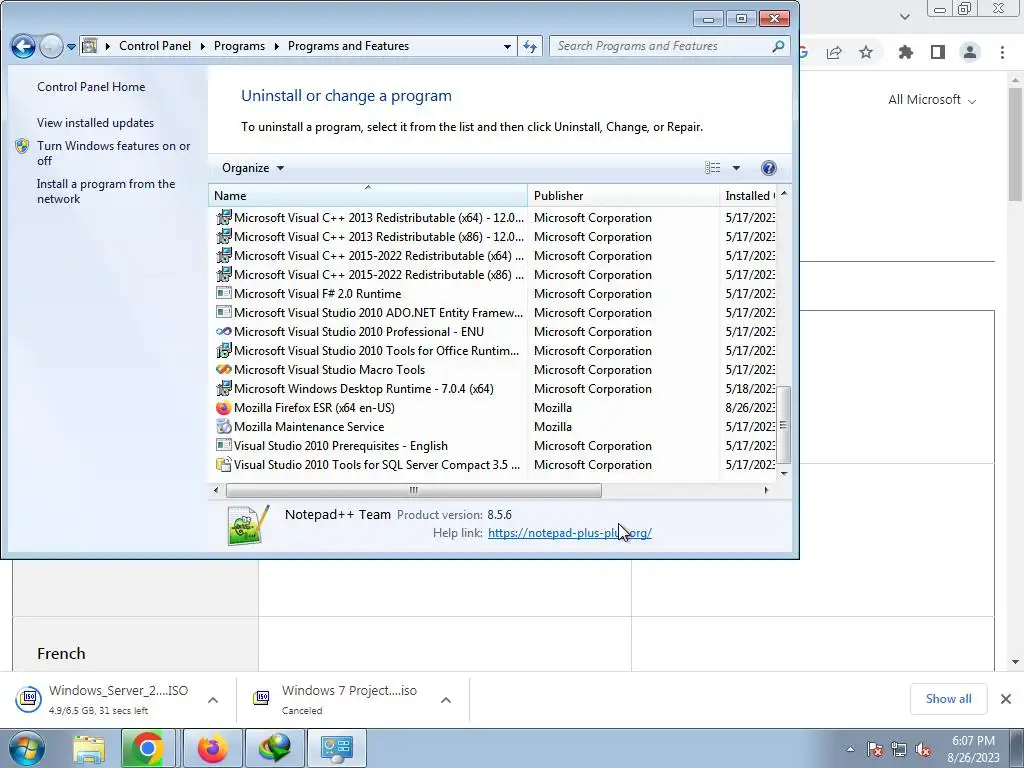Open the Organize dropdown menu
The height and width of the screenshot is (768, 1024).
coord(253,168)
